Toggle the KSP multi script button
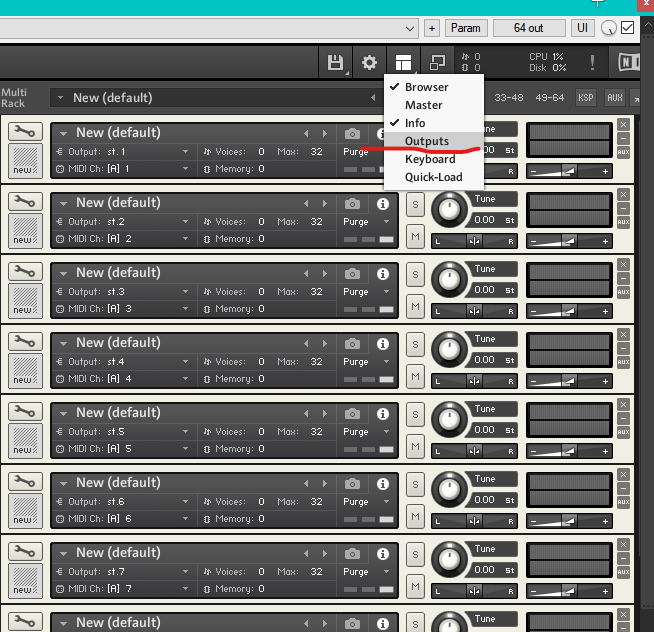The width and height of the screenshot is (654, 632). point(586,98)
